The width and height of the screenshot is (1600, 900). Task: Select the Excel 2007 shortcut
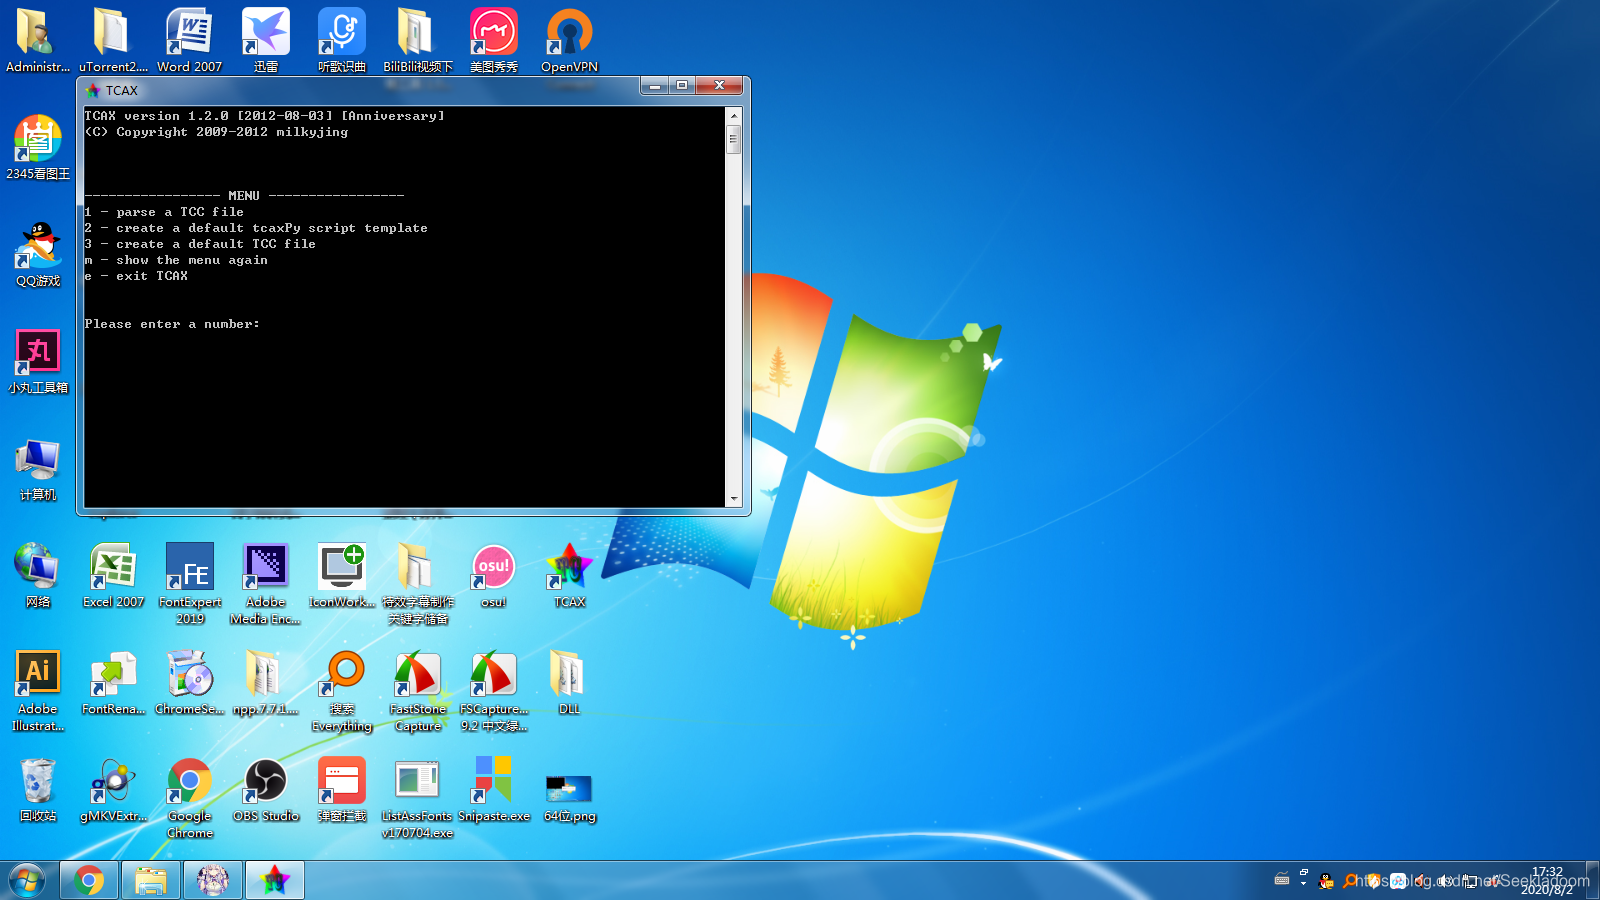113,575
